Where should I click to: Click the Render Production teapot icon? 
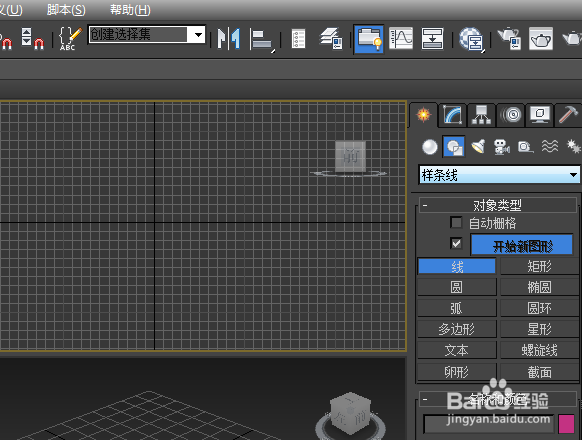572,39
